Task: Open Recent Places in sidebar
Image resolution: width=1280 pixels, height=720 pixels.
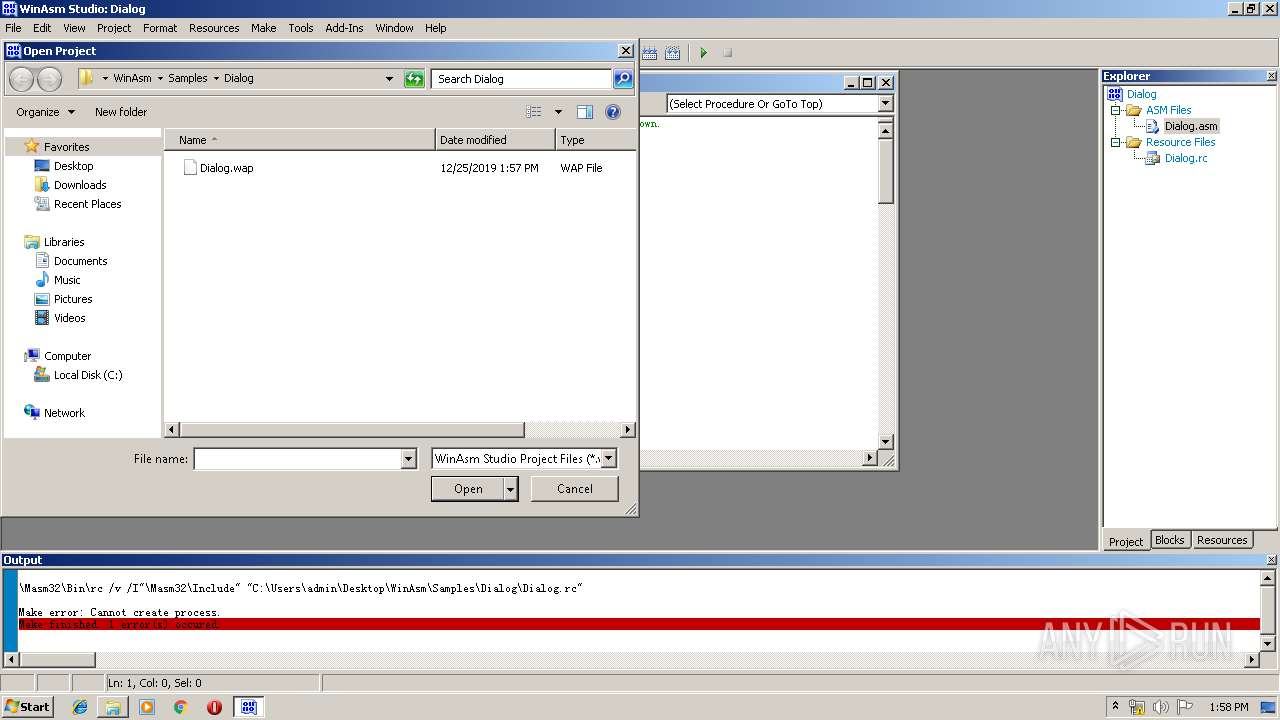Action: pos(87,204)
